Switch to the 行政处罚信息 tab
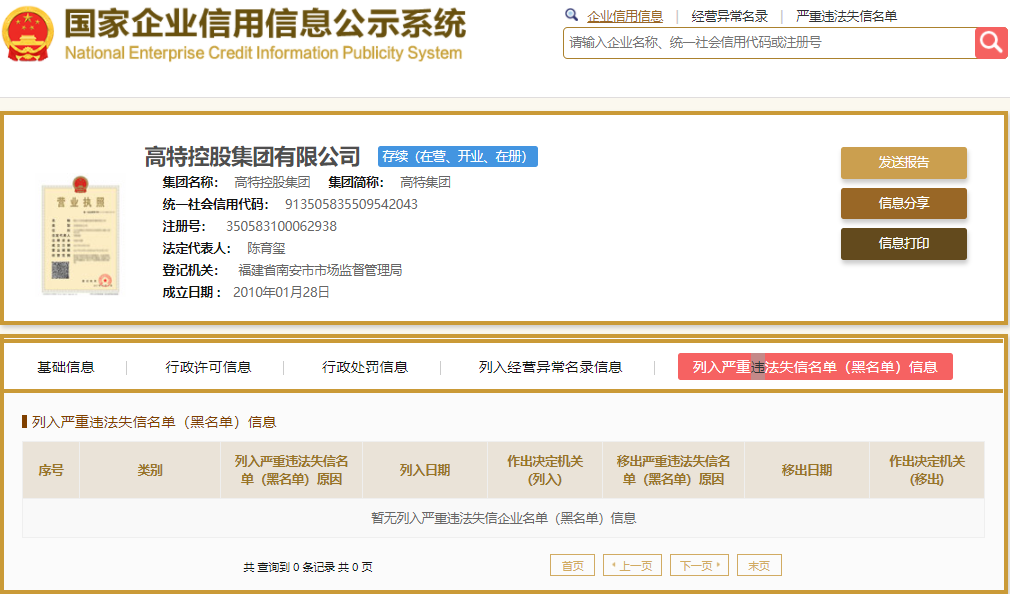This screenshot has width=1010, height=594. pos(365,367)
